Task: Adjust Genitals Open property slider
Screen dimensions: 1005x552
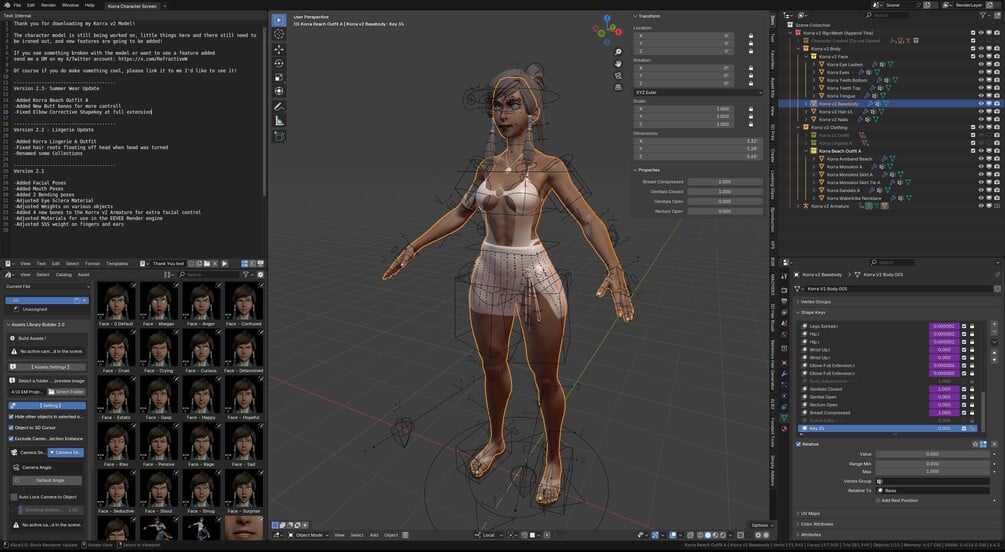Action: 724,201
